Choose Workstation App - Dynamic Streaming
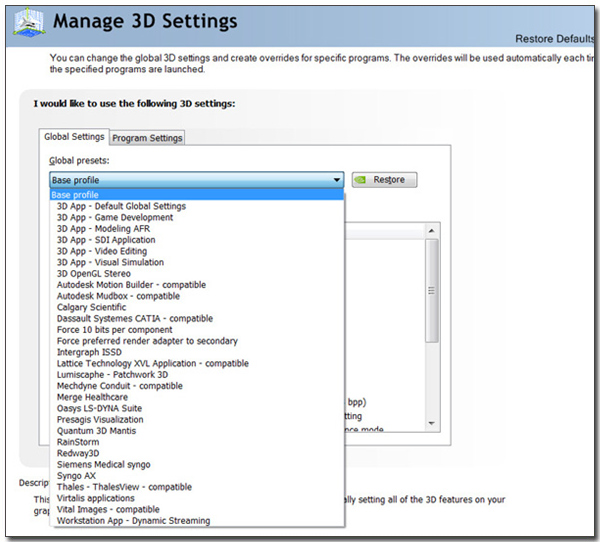The image size is (600, 542). click(x=197, y=521)
